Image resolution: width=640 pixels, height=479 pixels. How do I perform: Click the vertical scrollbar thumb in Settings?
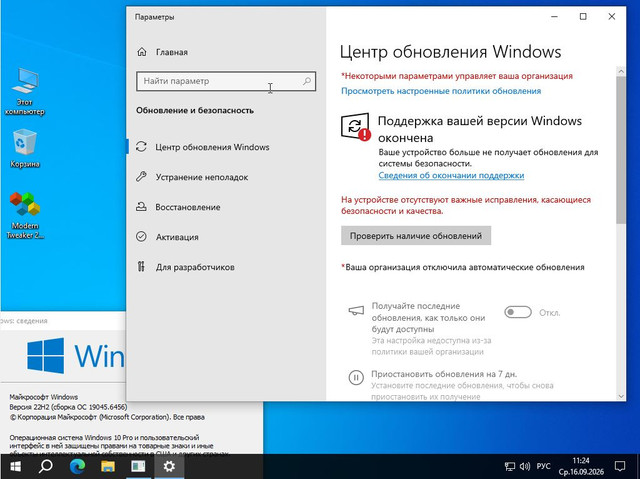point(621,149)
